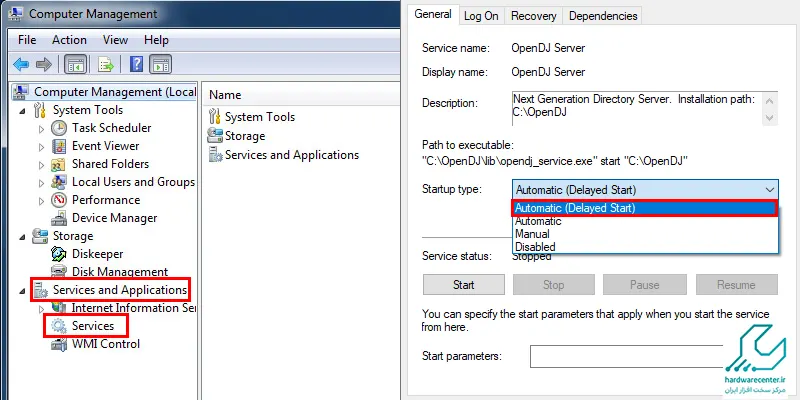The width and height of the screenshot is (800, 400).
Task: Click the Storage icon in Name list
Action: 215,136
